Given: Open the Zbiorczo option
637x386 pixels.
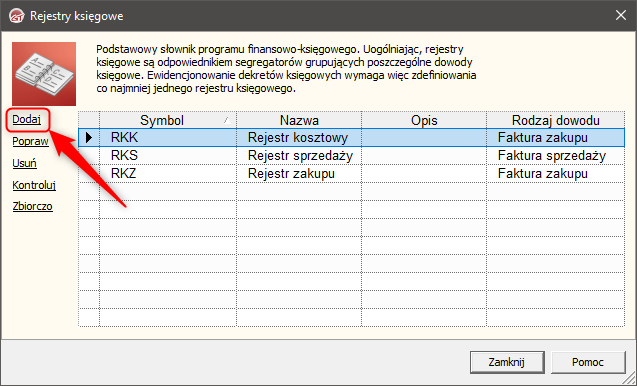Looking at the screenshot, I should tap(32, 206).
